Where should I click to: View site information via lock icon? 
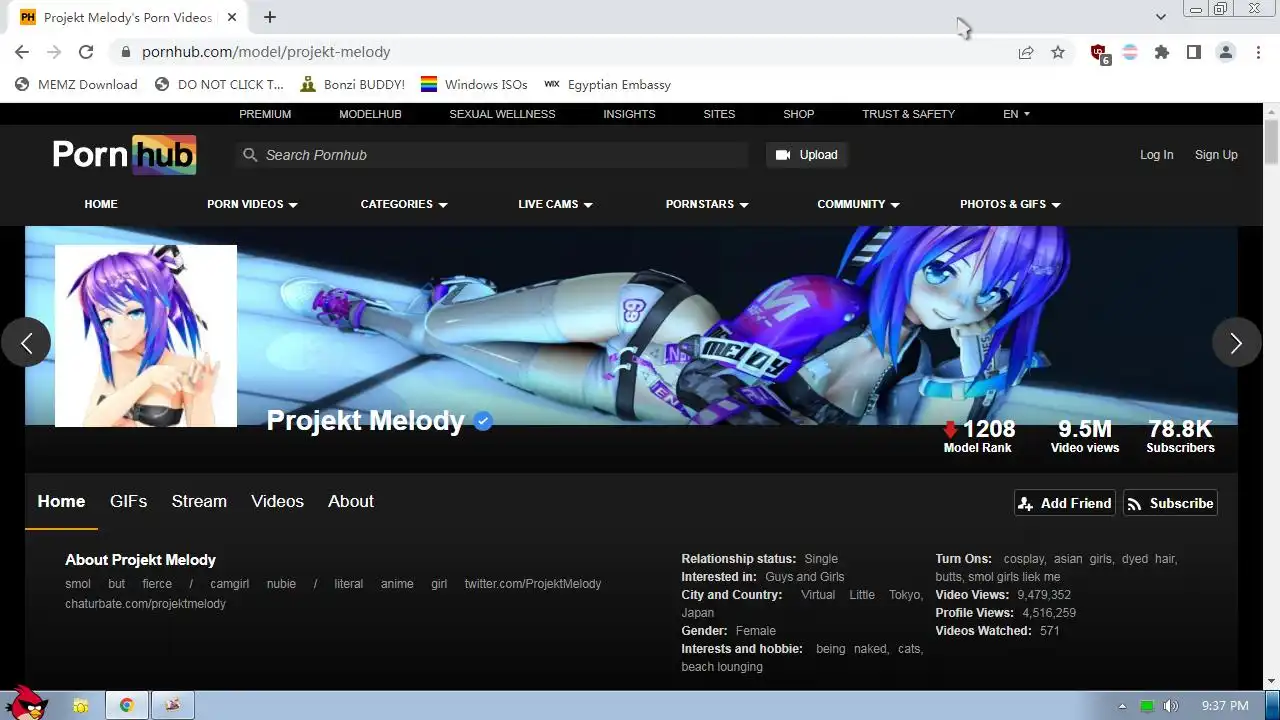pos(125,52)
